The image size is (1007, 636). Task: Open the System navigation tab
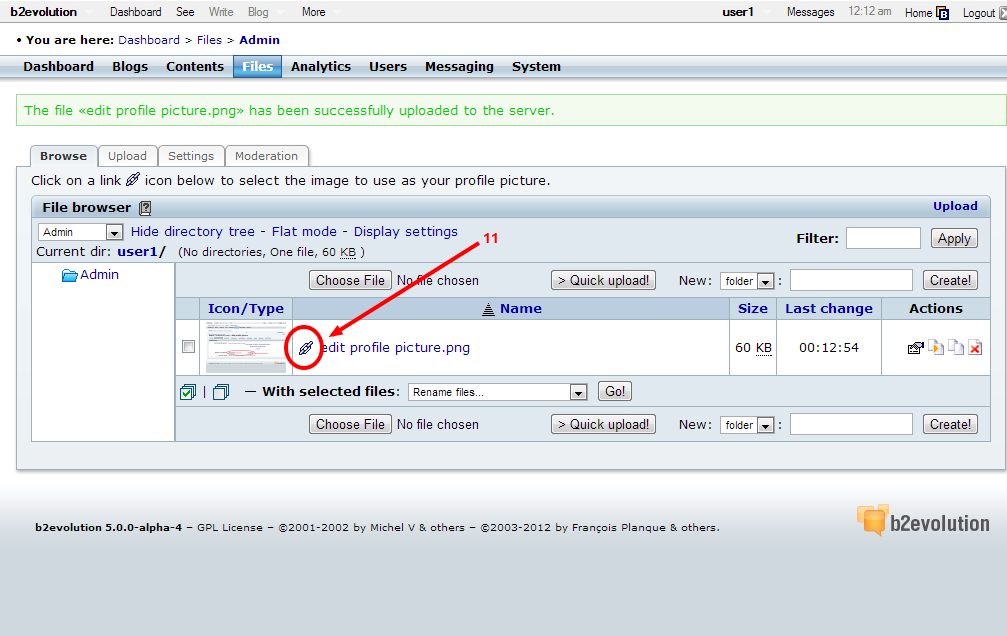(x=536, y=67)
